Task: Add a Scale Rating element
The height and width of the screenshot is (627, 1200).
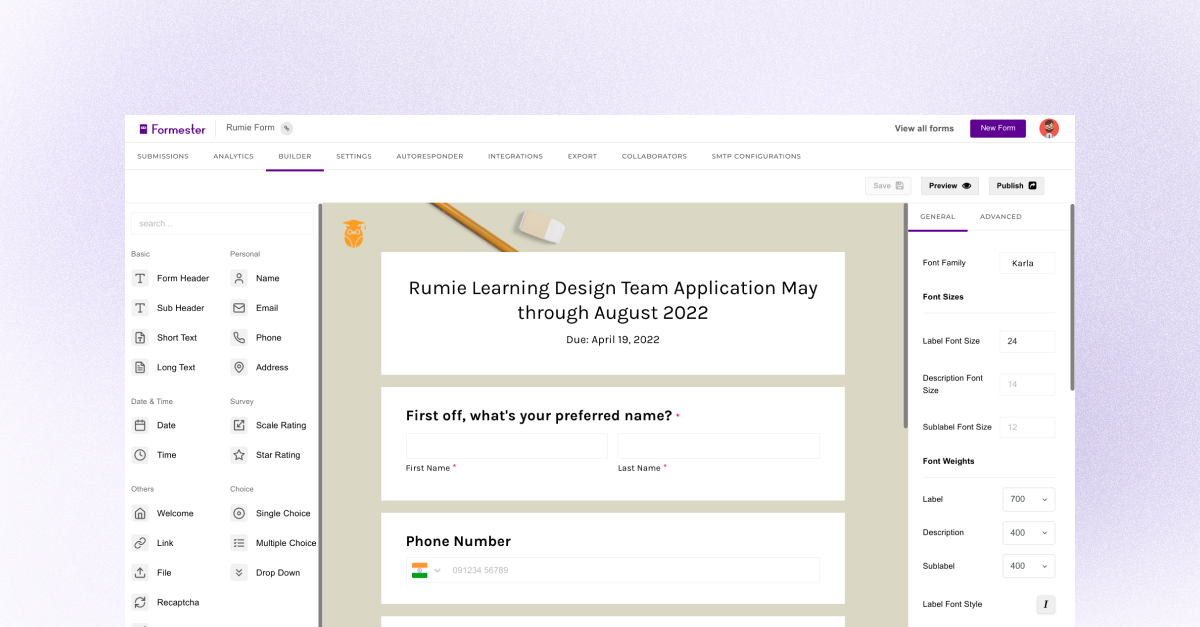Action: pos(240,425)
